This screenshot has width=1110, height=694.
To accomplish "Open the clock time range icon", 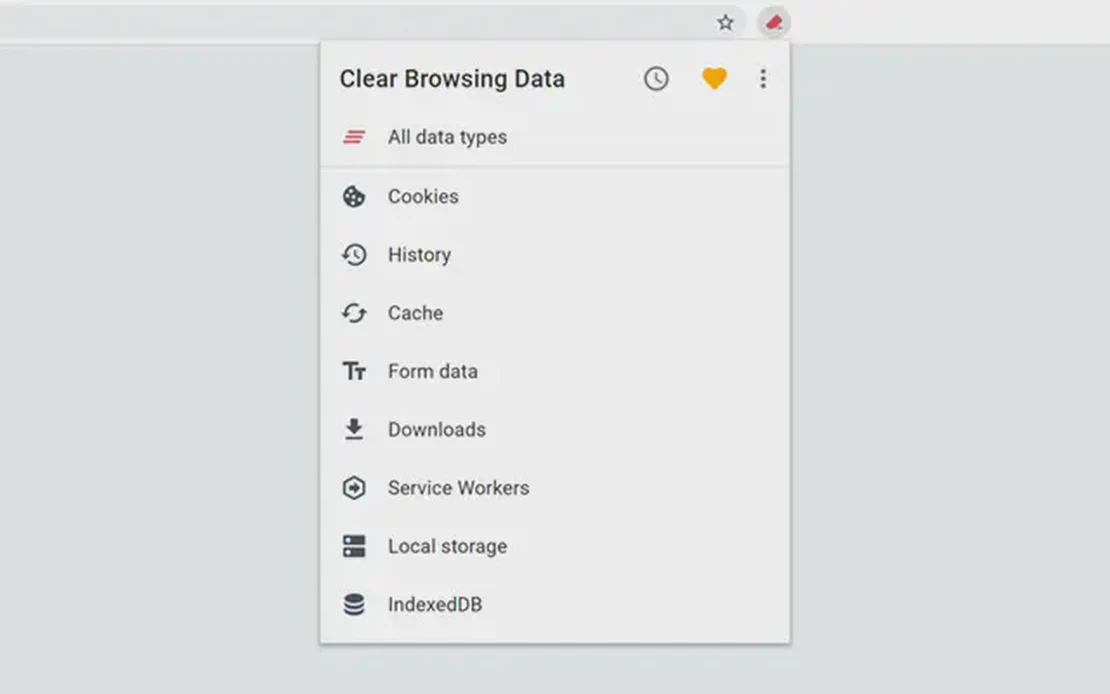I will pyautogui.click(x=656, y=79).
